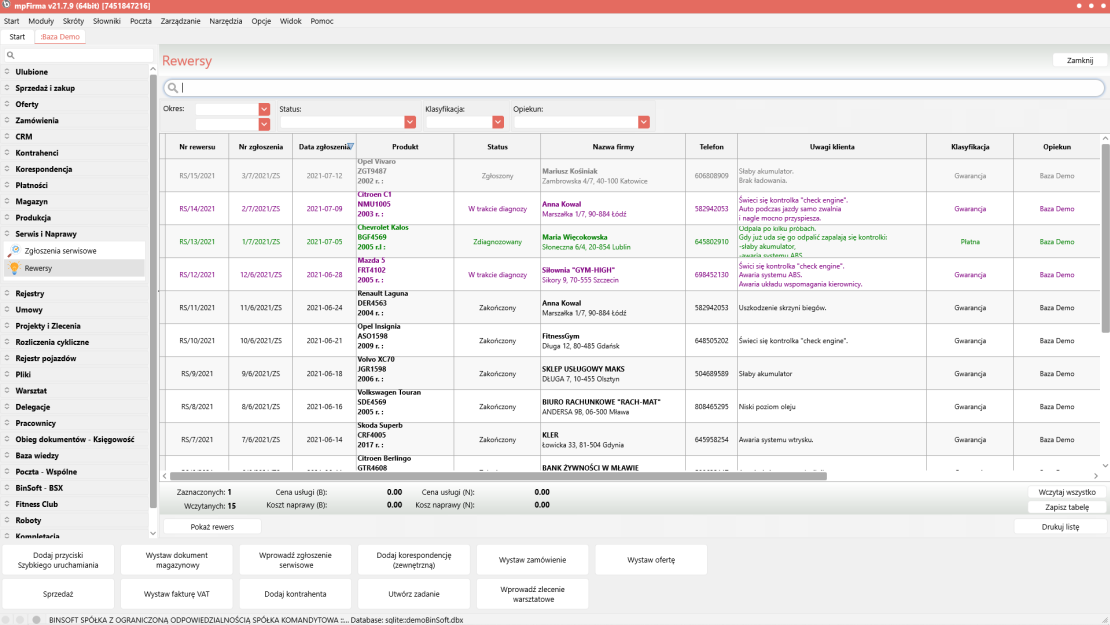This screenshot has height=625, width=1110.
Task: Click the Drukuj listę button
Action: 1060,527
